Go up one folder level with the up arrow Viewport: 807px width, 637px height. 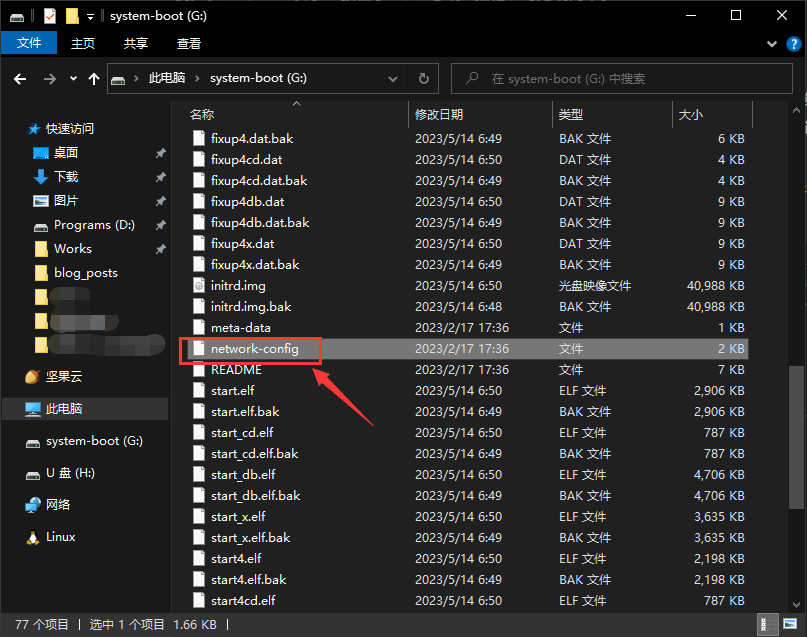point(94,78)
